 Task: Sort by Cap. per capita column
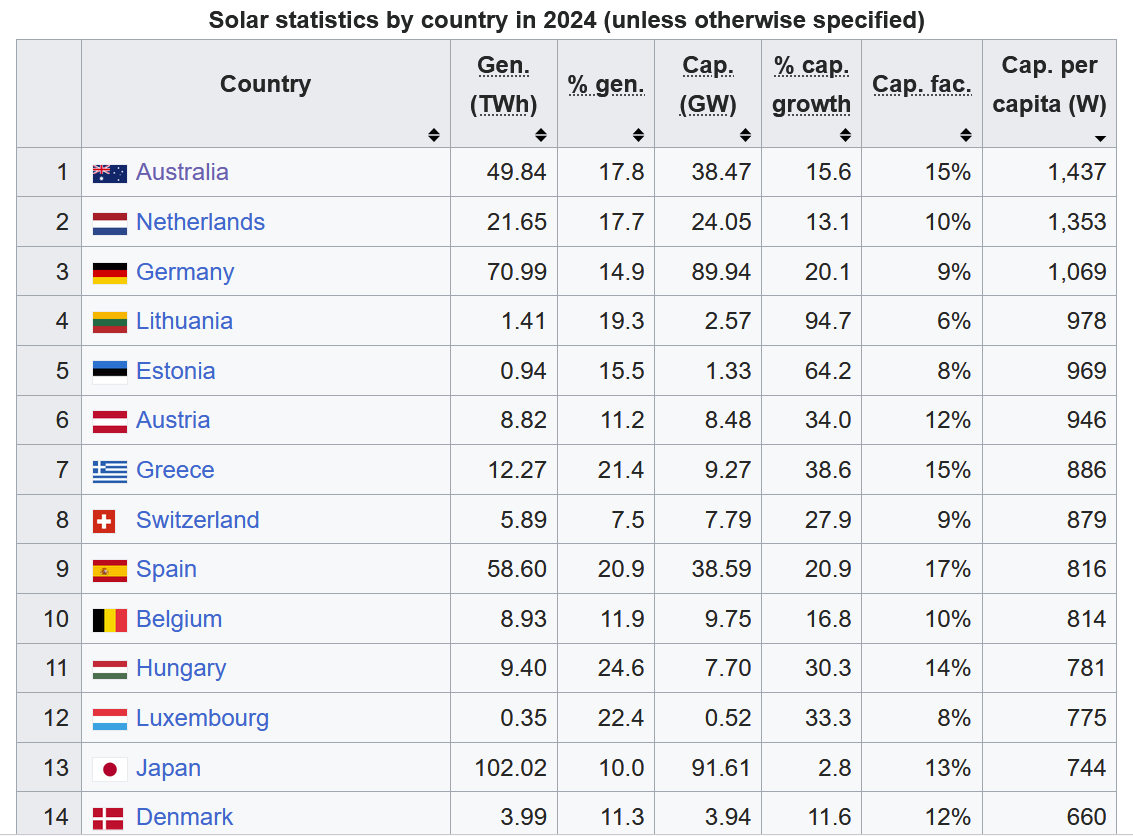pos(1100,138)
